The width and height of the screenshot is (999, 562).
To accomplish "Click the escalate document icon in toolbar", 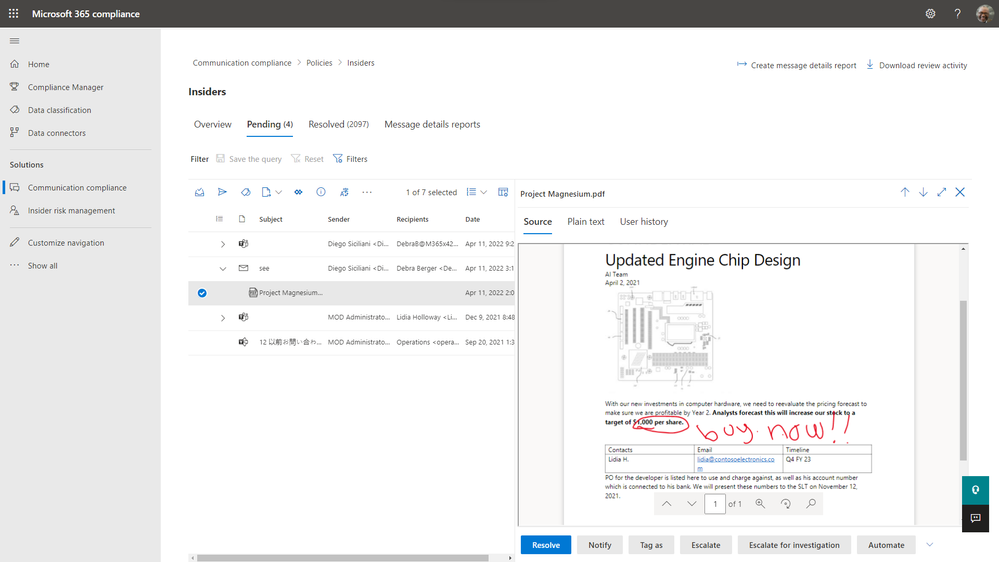I will pos(266,192).
